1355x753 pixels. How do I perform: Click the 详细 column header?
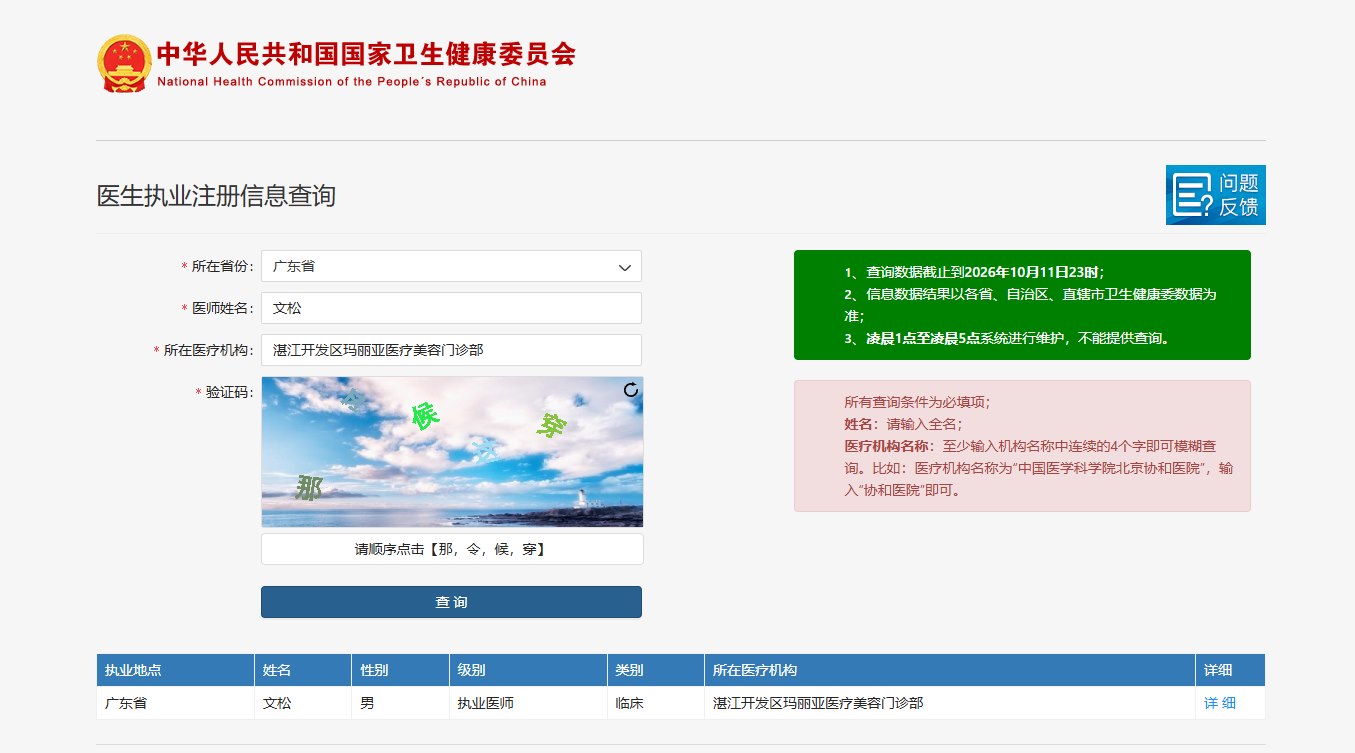coord(1230,670)
